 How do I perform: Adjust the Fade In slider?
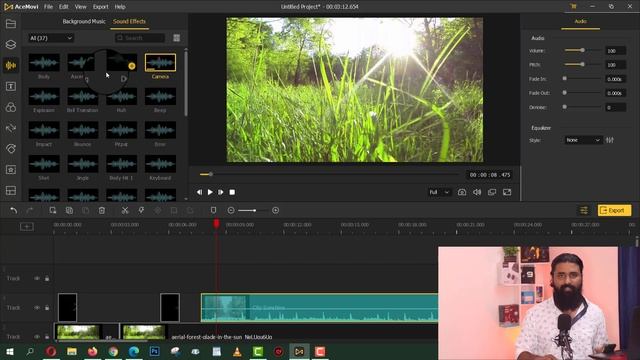582,78
